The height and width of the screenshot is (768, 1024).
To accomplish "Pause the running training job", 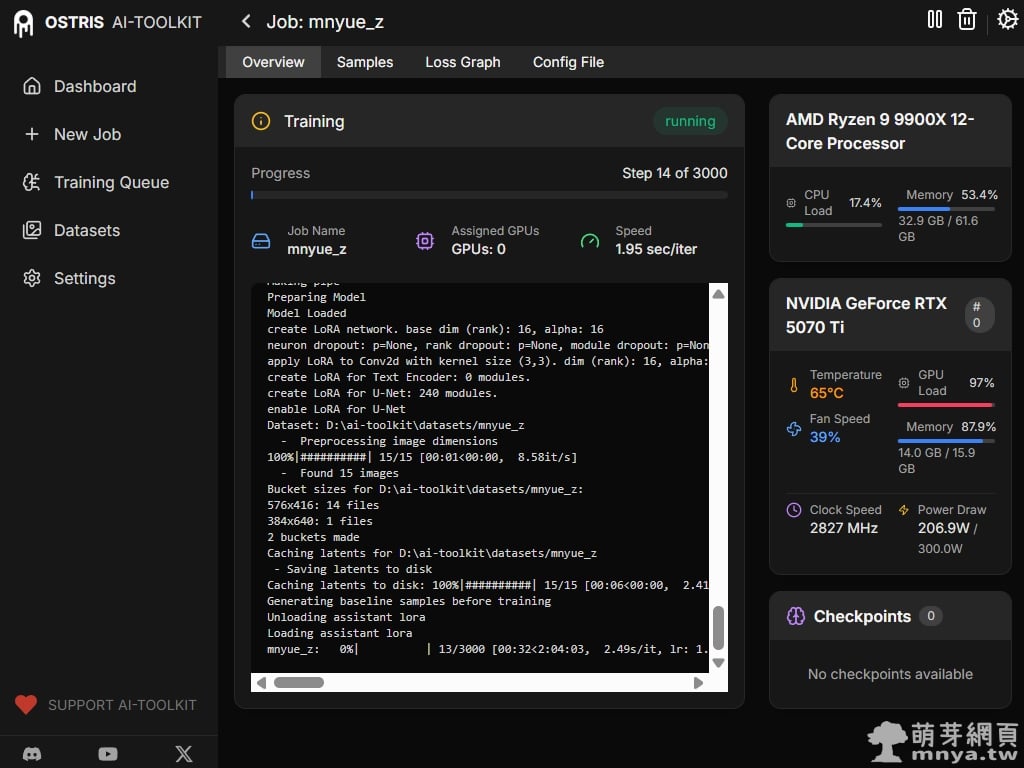I will coord(935,19).
